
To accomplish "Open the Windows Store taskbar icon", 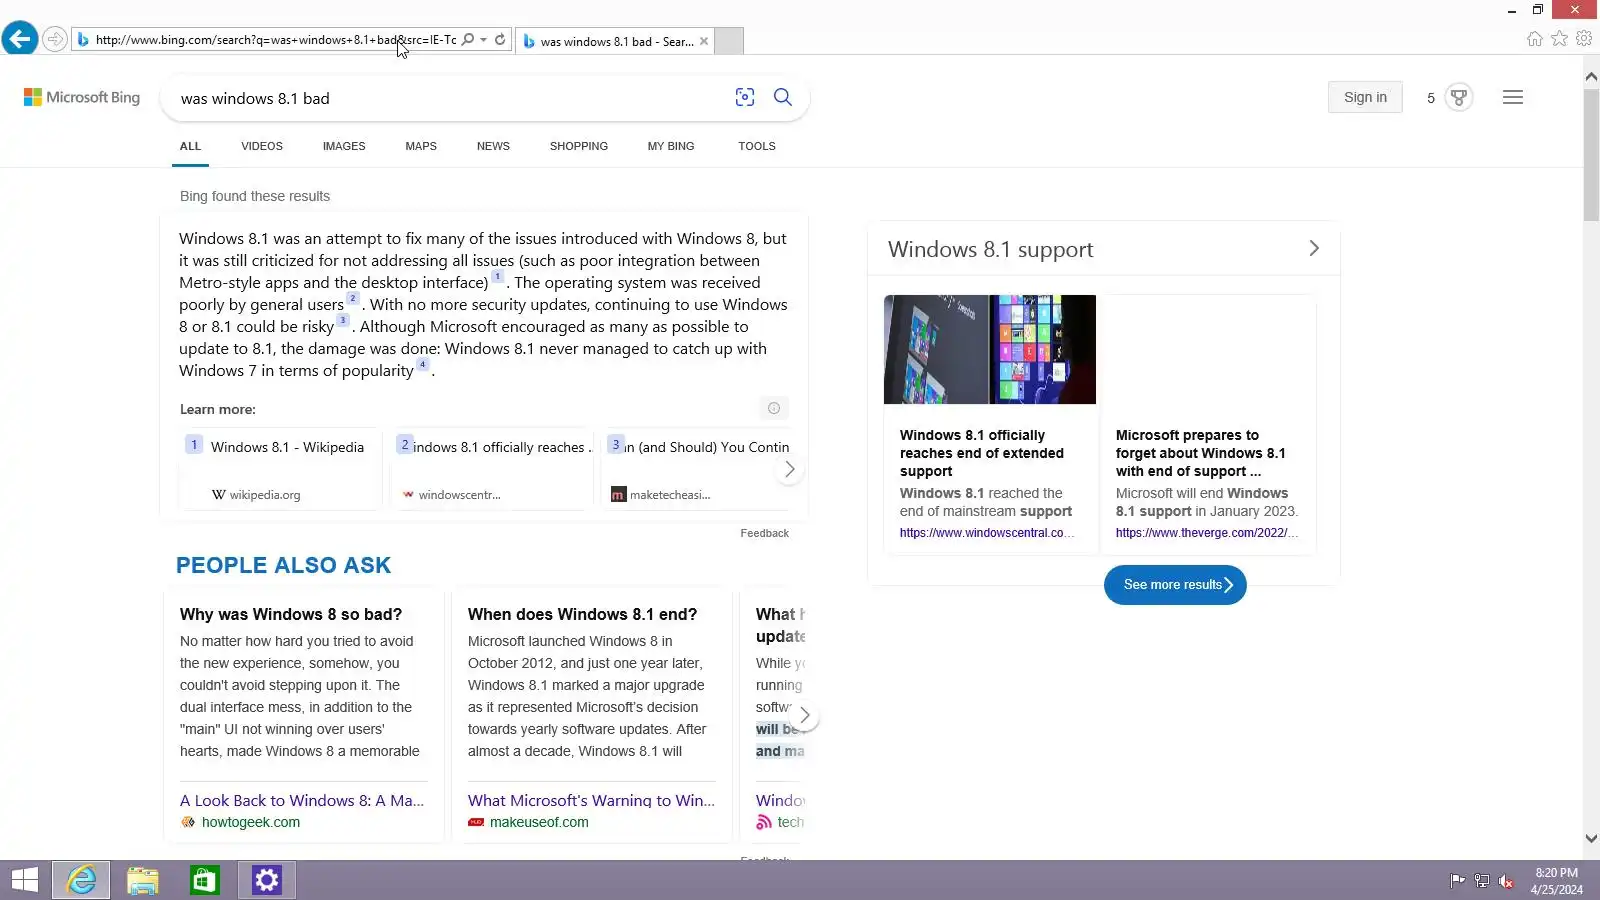I will click(205, 880).
